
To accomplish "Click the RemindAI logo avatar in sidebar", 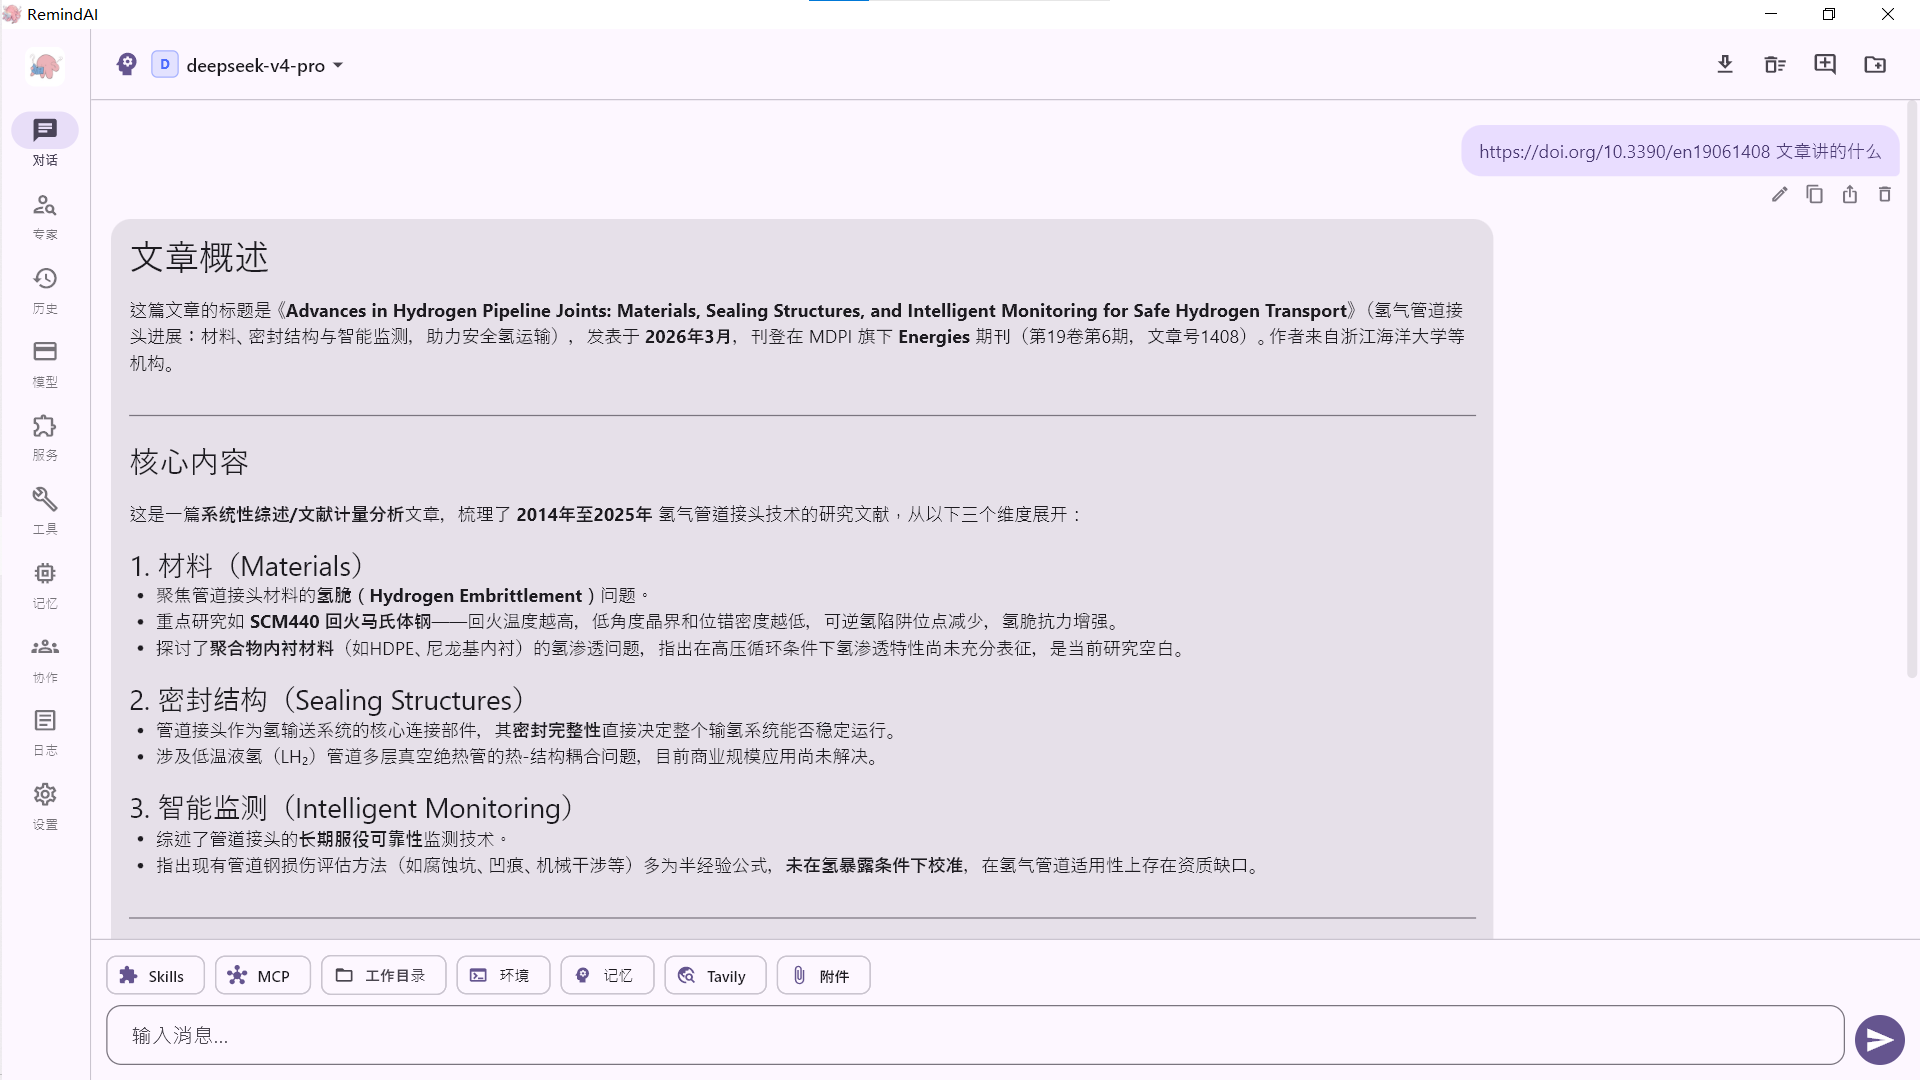I will (45, 66).
